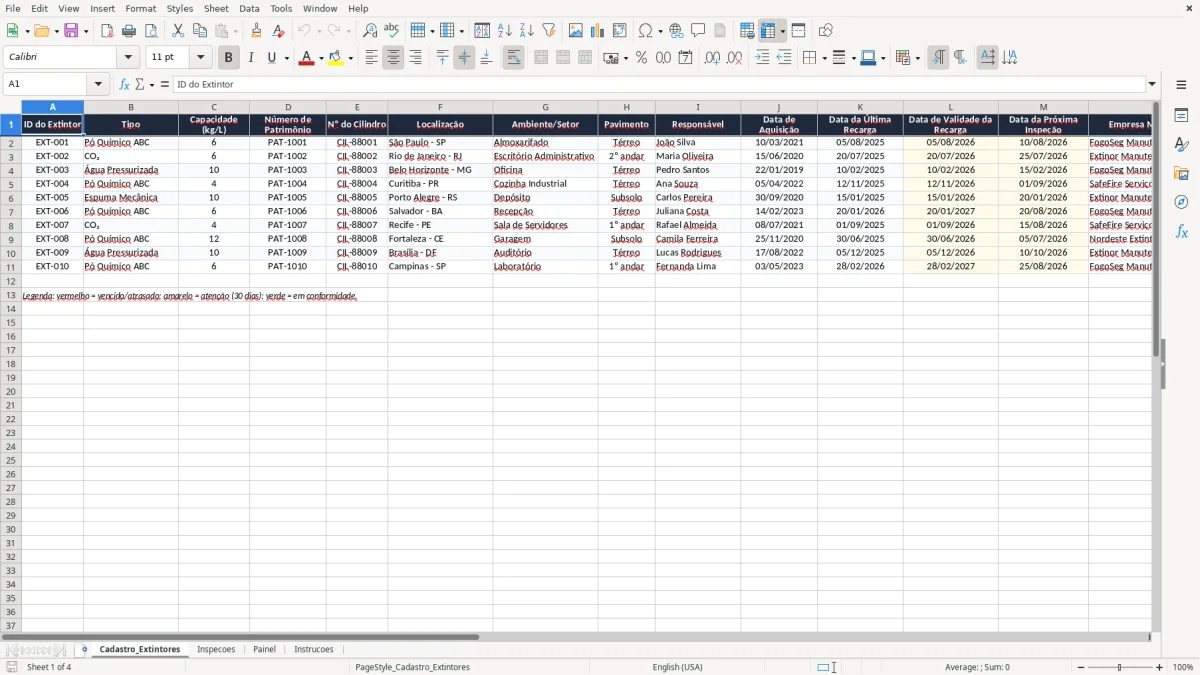Expand the Name Box dropdown
Image resolution: width=1200 pixels, height=675 pixels.
(98, 85)
